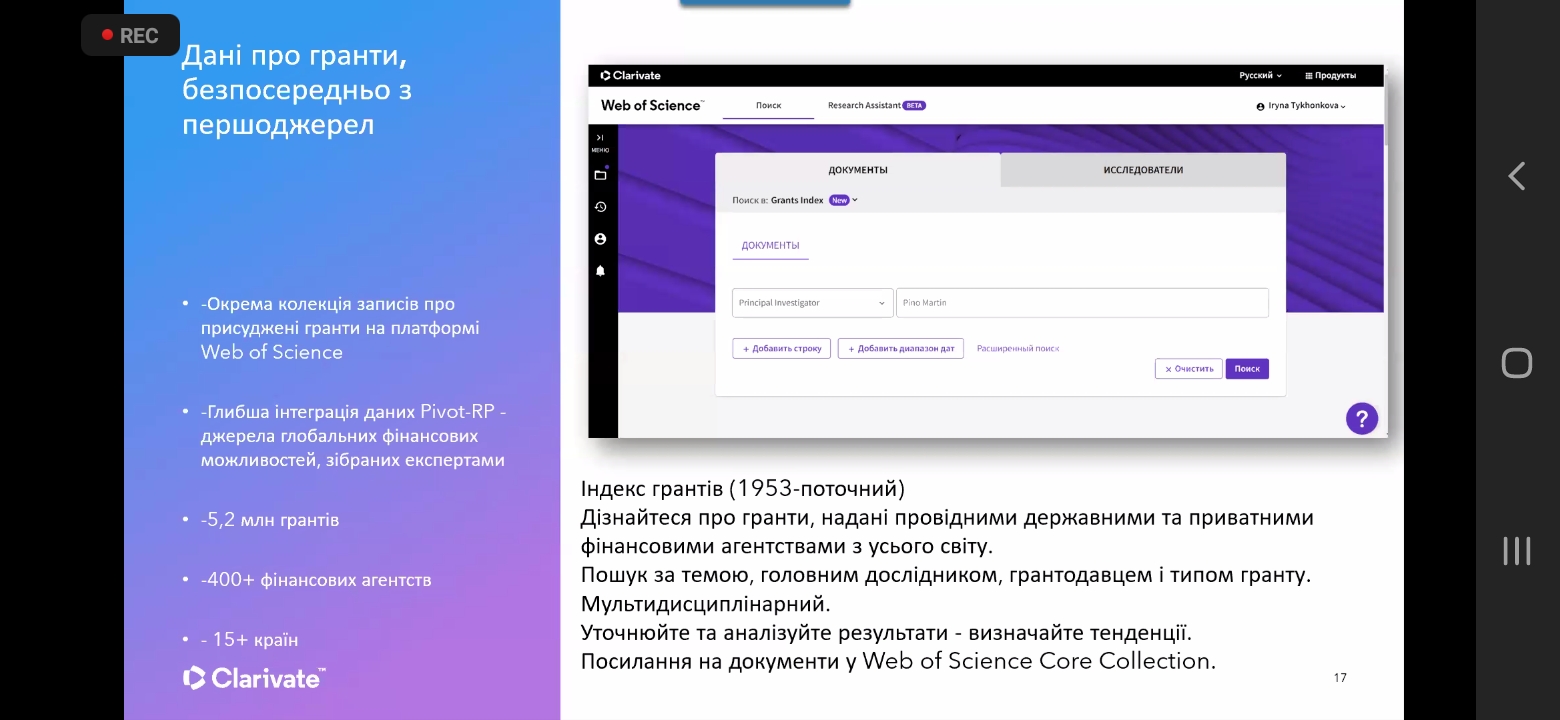Tap the Android back navigation arrow

pyautogui.click(x=1517, y=176)
